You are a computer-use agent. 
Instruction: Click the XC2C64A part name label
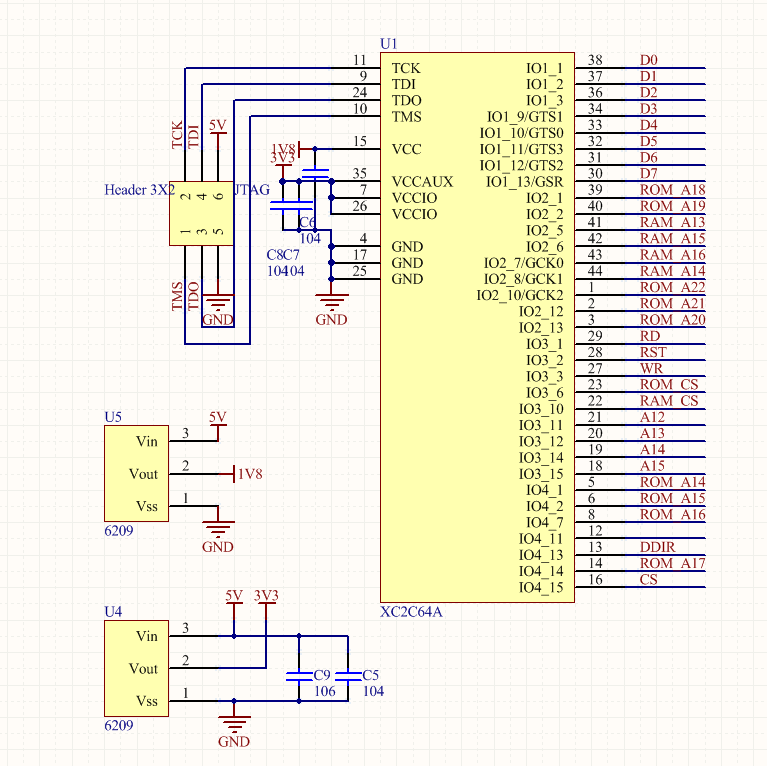411,611
